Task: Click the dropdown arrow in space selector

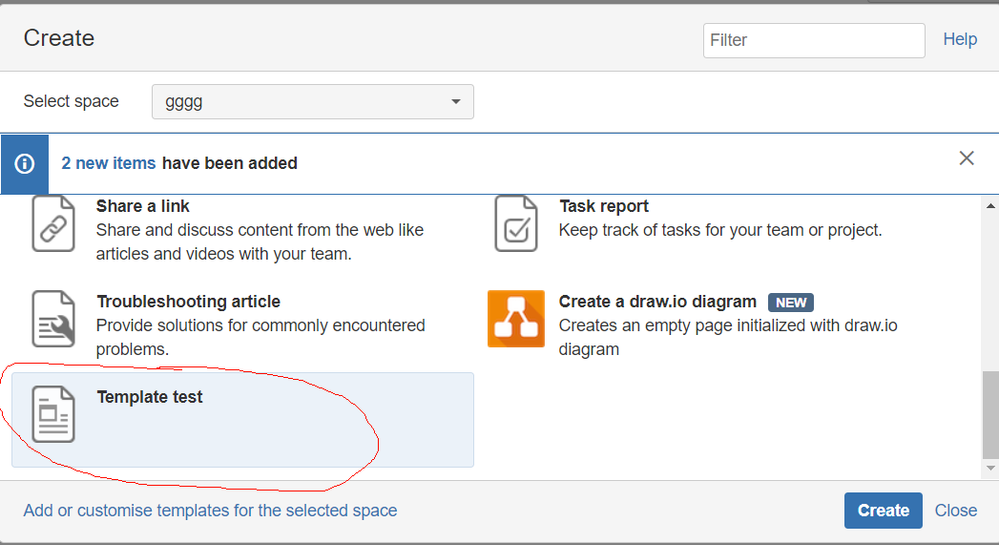Action: click(x=456, y=102)
